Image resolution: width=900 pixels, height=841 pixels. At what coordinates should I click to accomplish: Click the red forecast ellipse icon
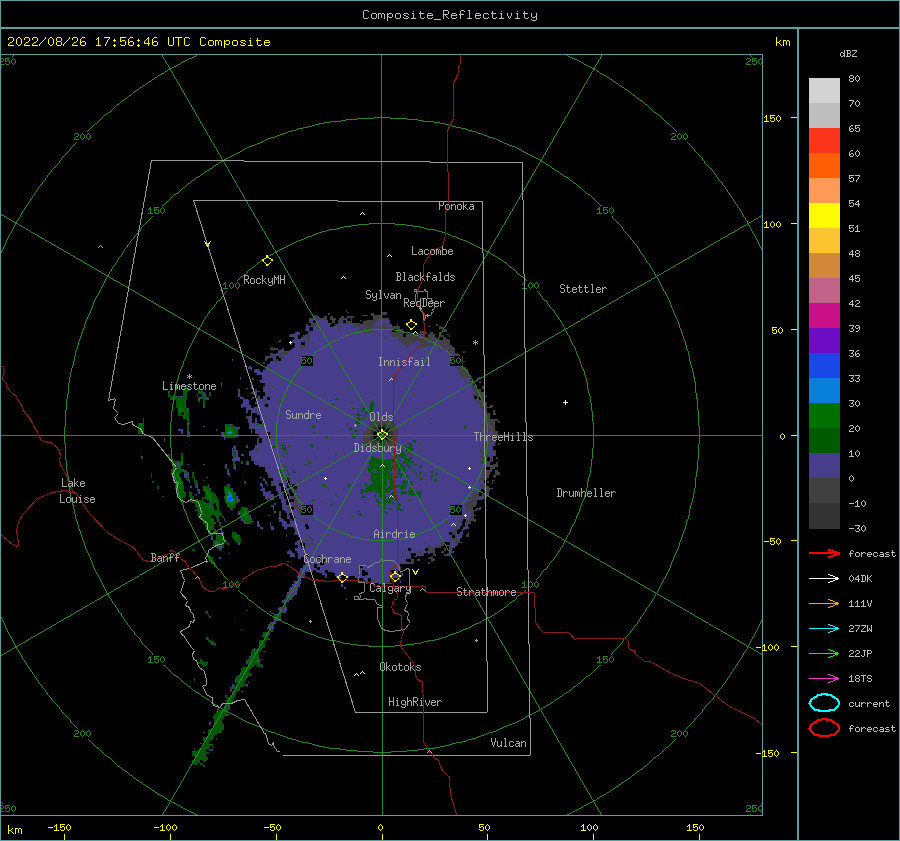coord(824,728)
